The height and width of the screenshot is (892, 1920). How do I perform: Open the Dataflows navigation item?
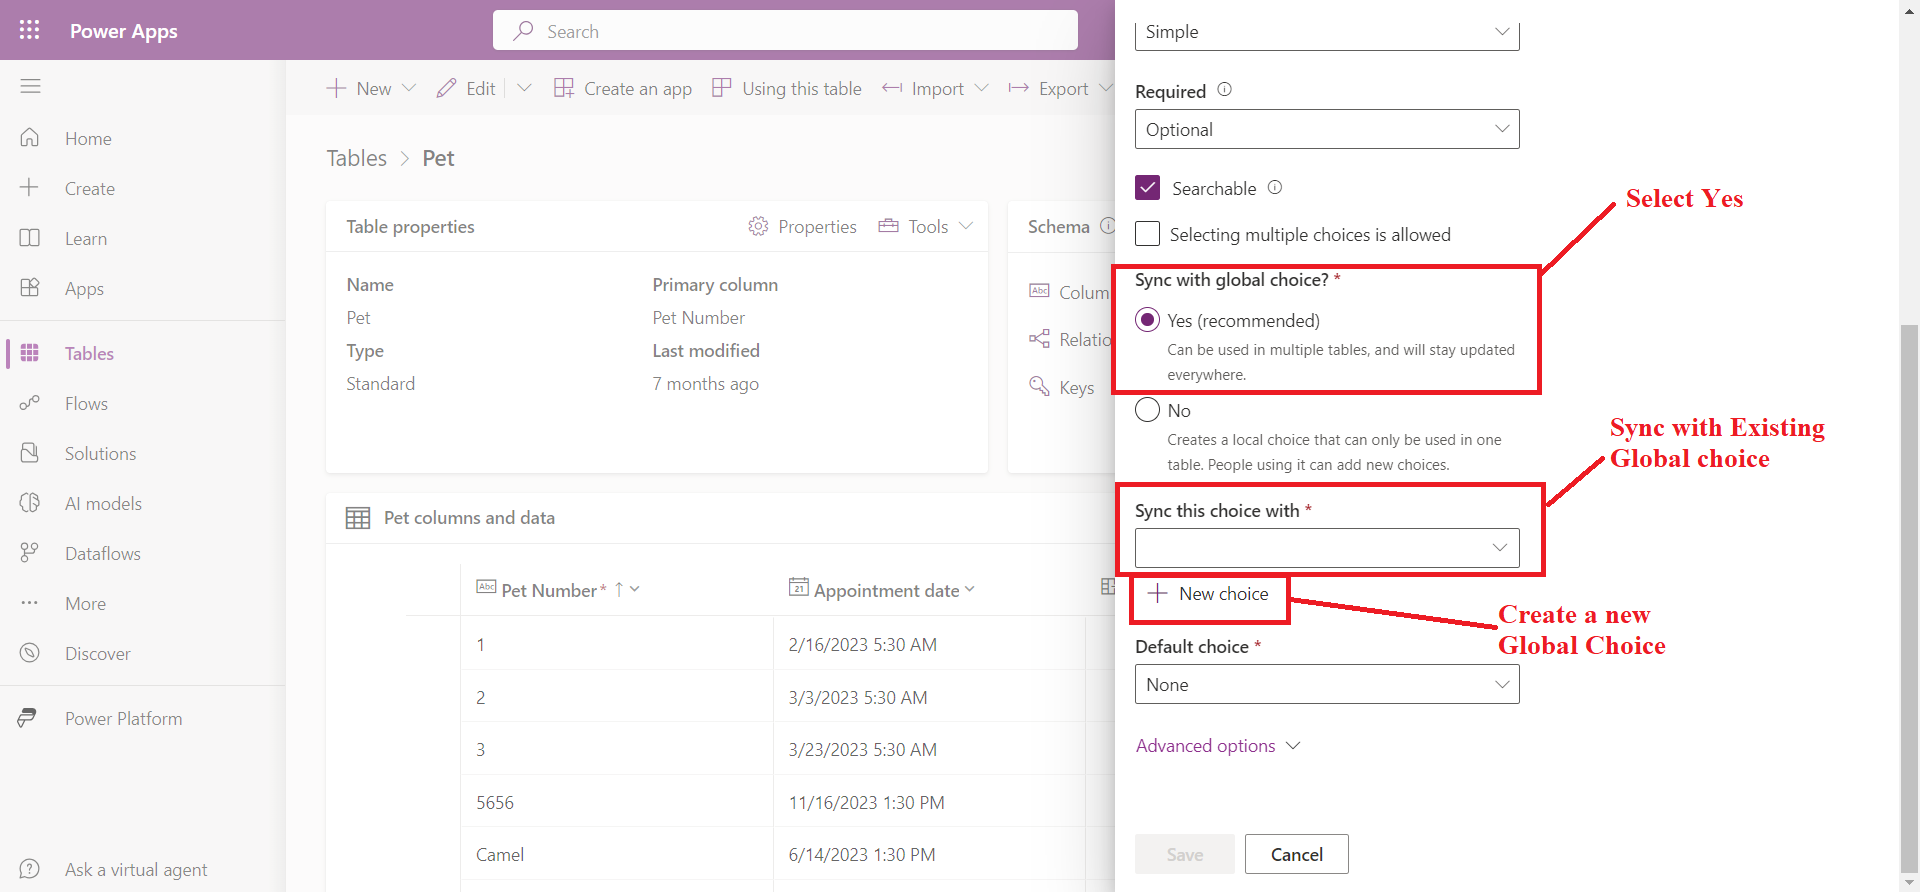(102, 554)
